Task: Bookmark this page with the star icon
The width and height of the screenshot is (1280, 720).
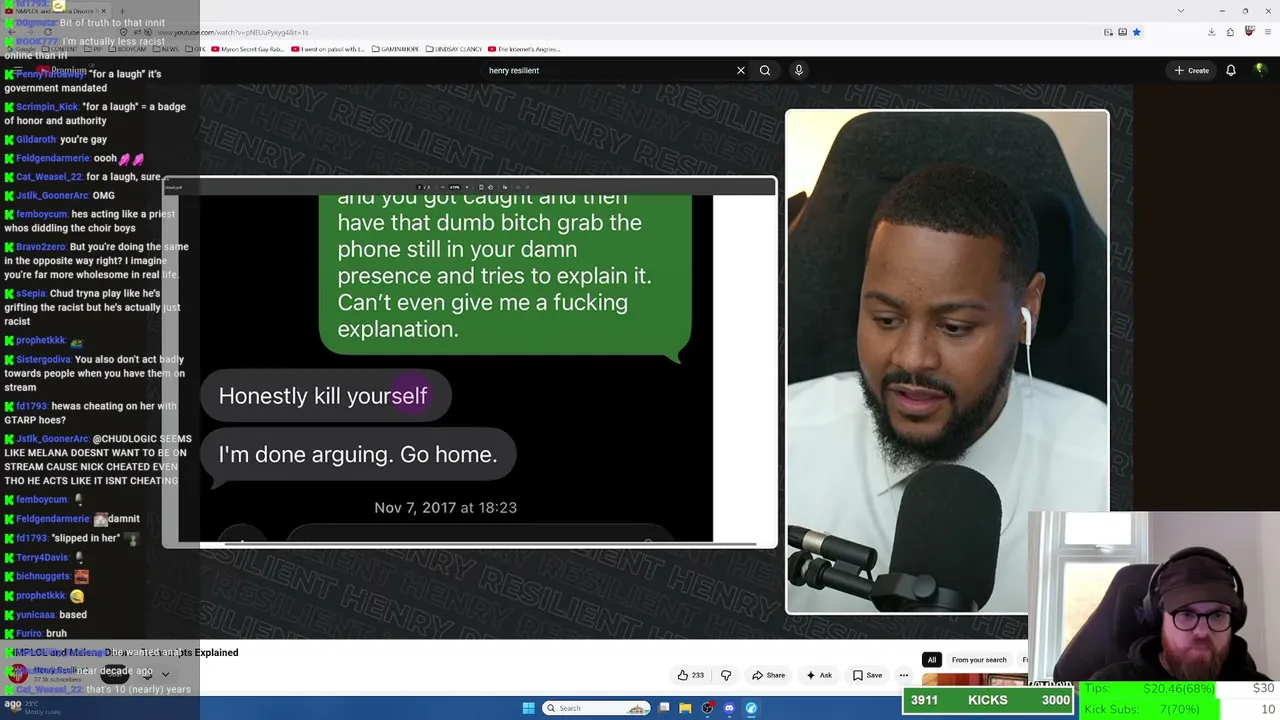Action: coord(1136,32)
